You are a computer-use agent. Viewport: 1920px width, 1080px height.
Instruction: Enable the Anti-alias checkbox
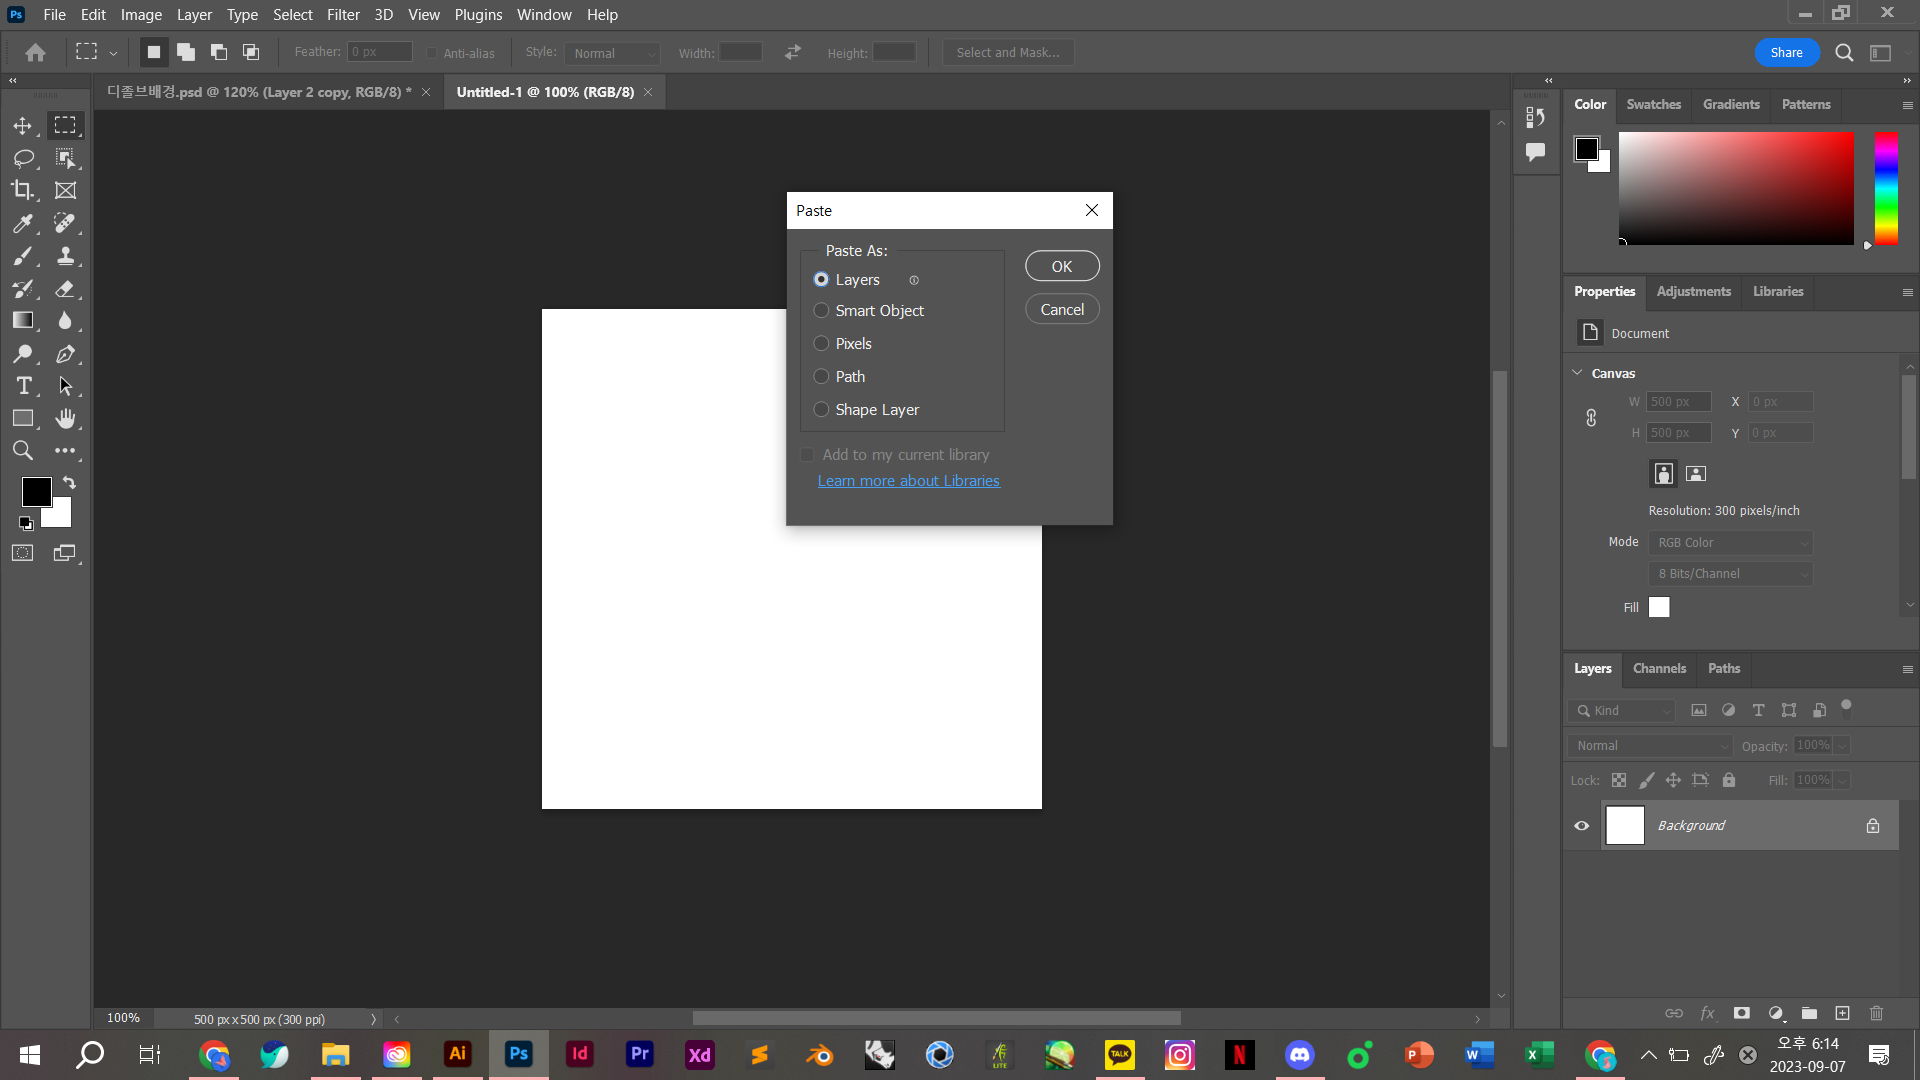432,53
